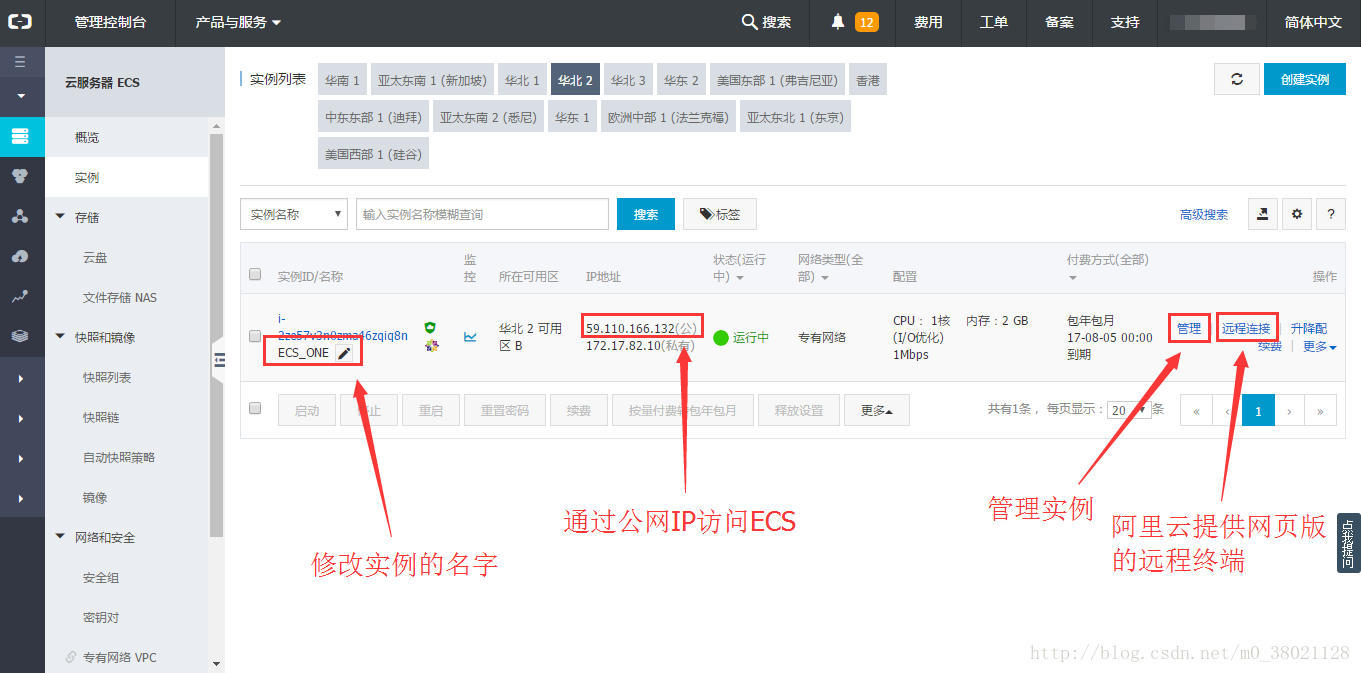This screenshot has height=673, width=1361.
Task: Click the 远程连接 link
Action: pos(1246,328)
